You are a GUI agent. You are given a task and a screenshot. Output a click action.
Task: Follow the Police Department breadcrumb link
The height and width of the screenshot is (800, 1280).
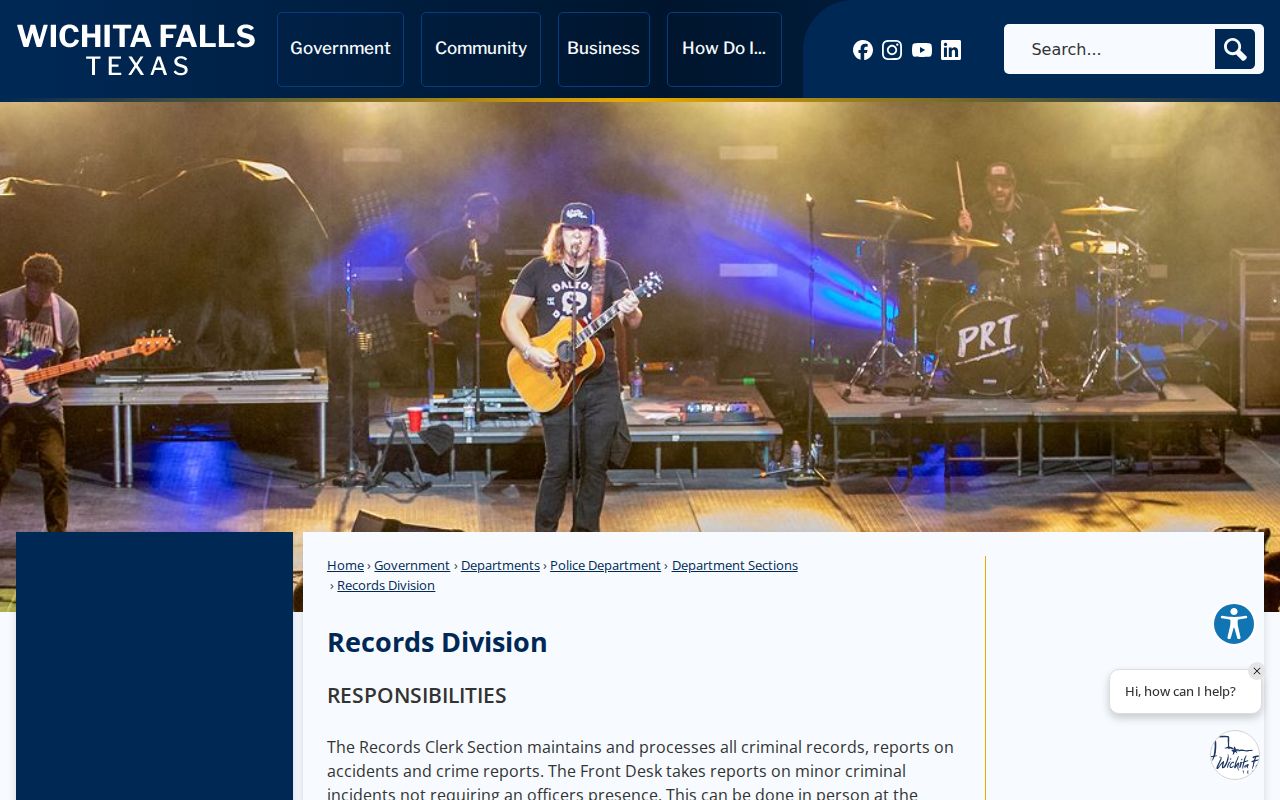coord(605,565)
